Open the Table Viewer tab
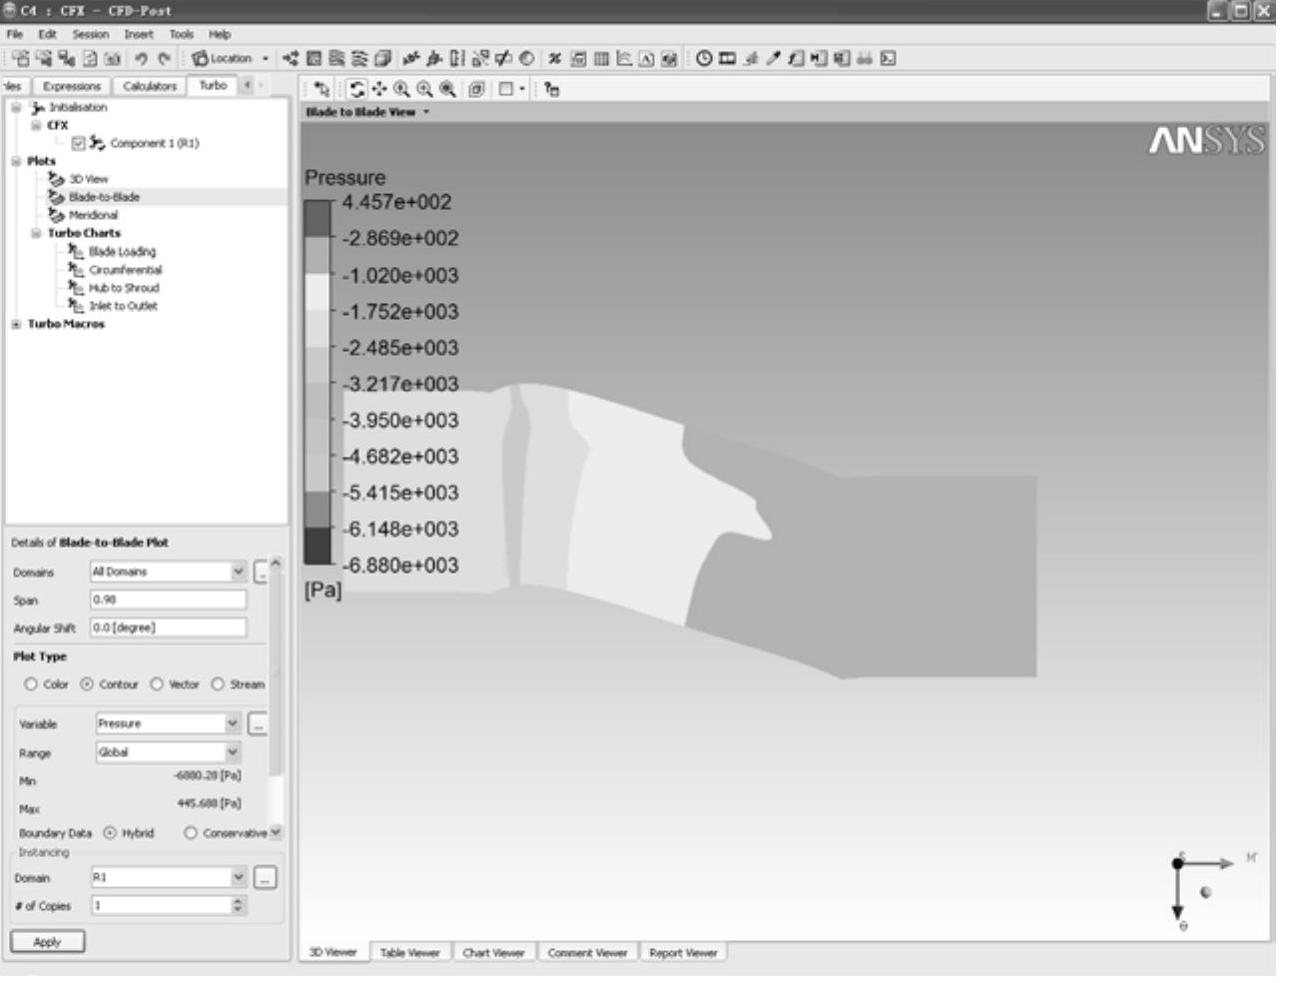 (410, 953)
